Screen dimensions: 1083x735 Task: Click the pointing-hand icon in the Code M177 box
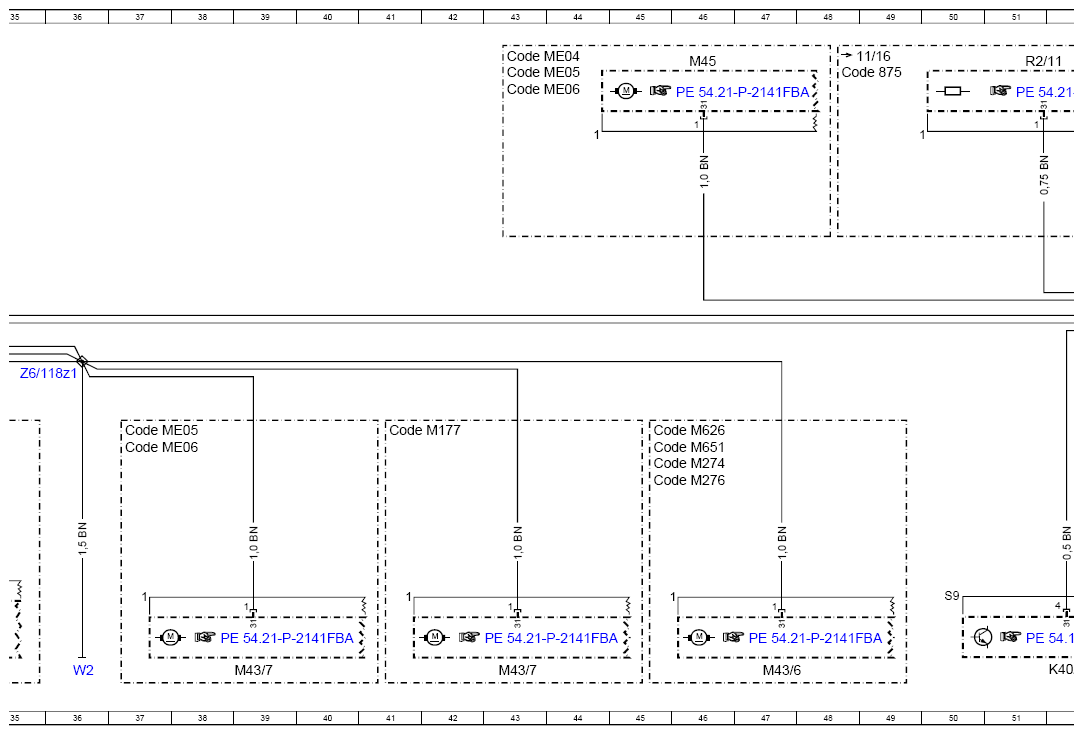pos(470,637)
